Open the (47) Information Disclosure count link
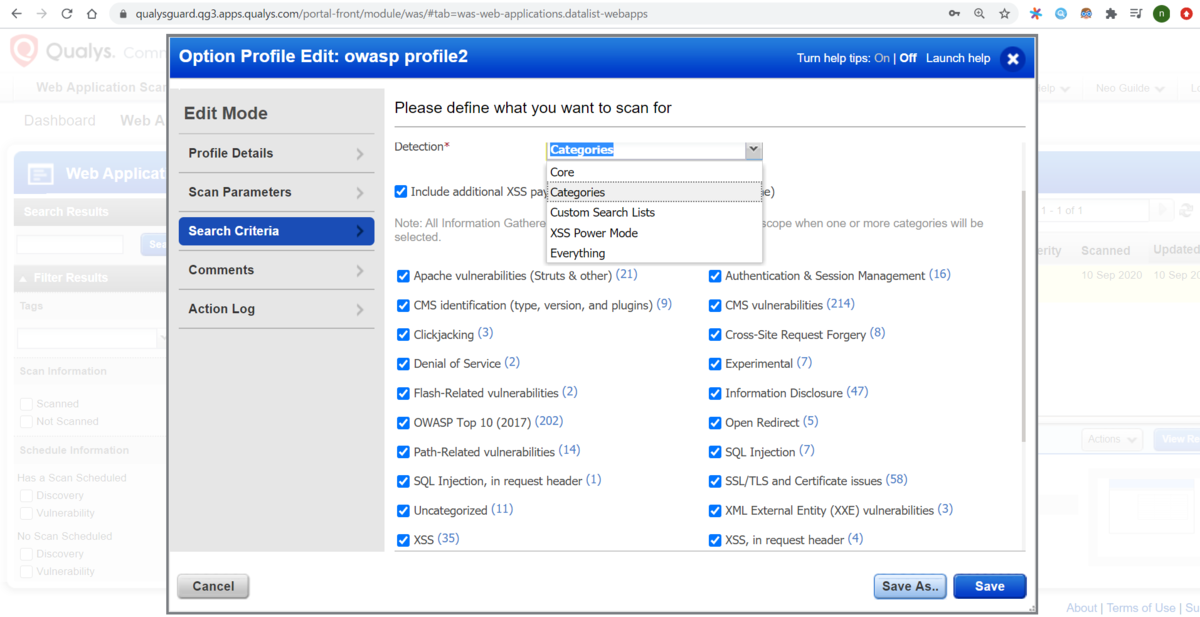 coord(857,392)
